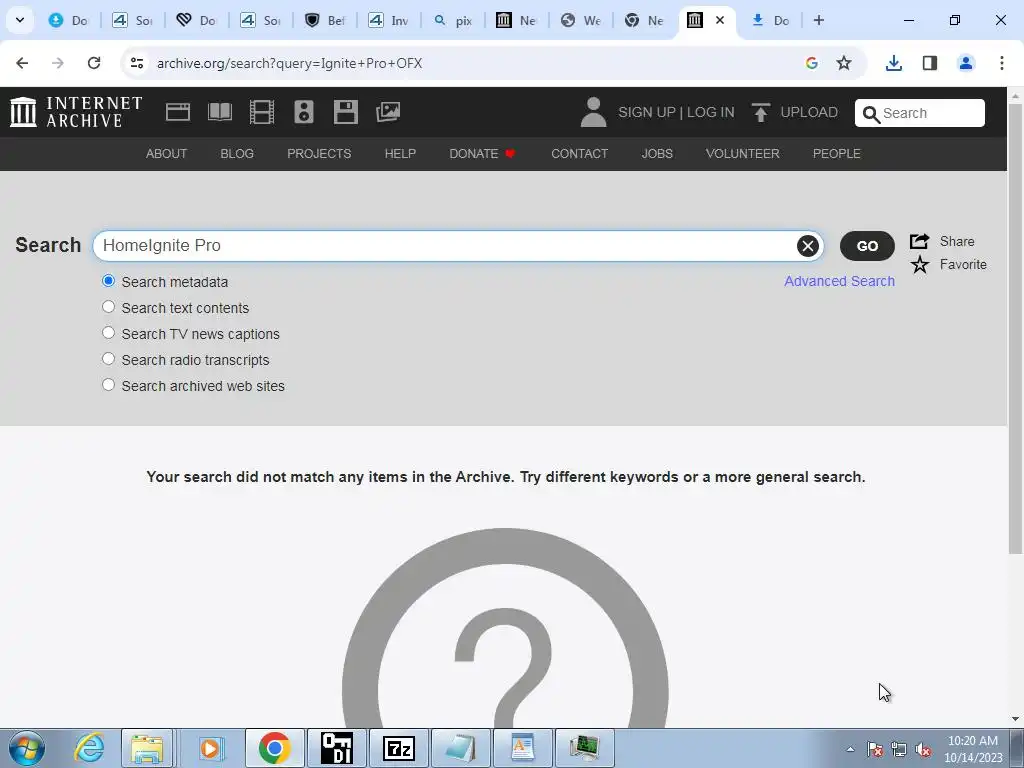Open Chrome from the taskbar
This screenshot has height=768, width=1024.
click(x=274, y=748)
